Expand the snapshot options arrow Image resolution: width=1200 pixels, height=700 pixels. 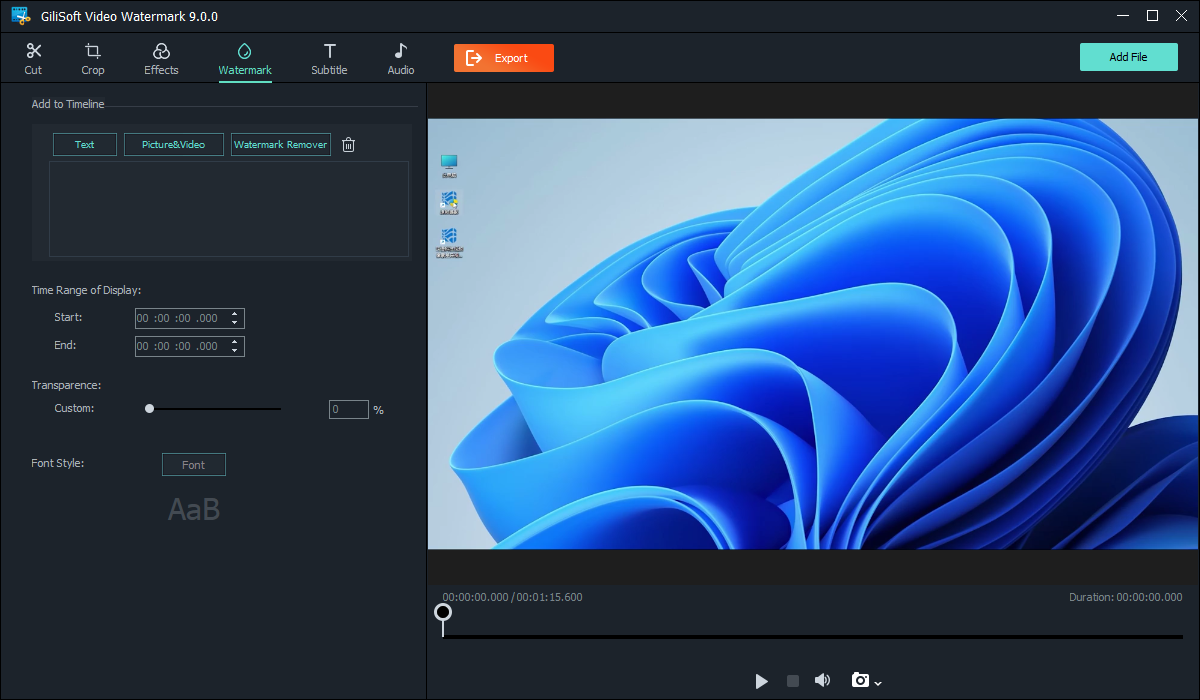coord(878,683)
